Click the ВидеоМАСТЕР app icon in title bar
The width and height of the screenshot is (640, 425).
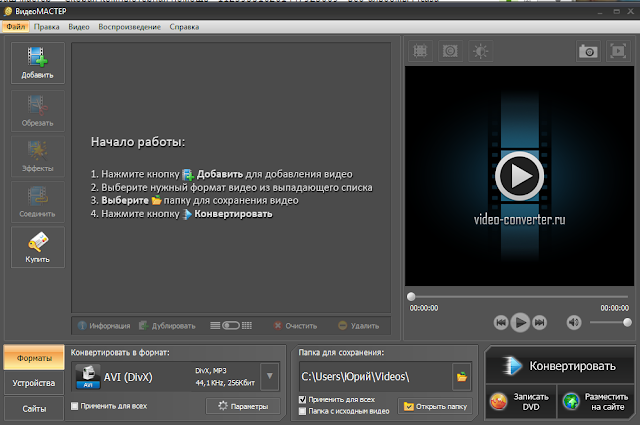point(8,11)
